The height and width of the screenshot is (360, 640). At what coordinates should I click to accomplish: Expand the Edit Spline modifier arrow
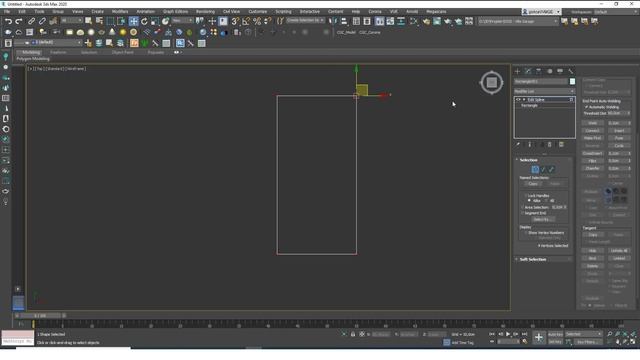coord(524,100)
